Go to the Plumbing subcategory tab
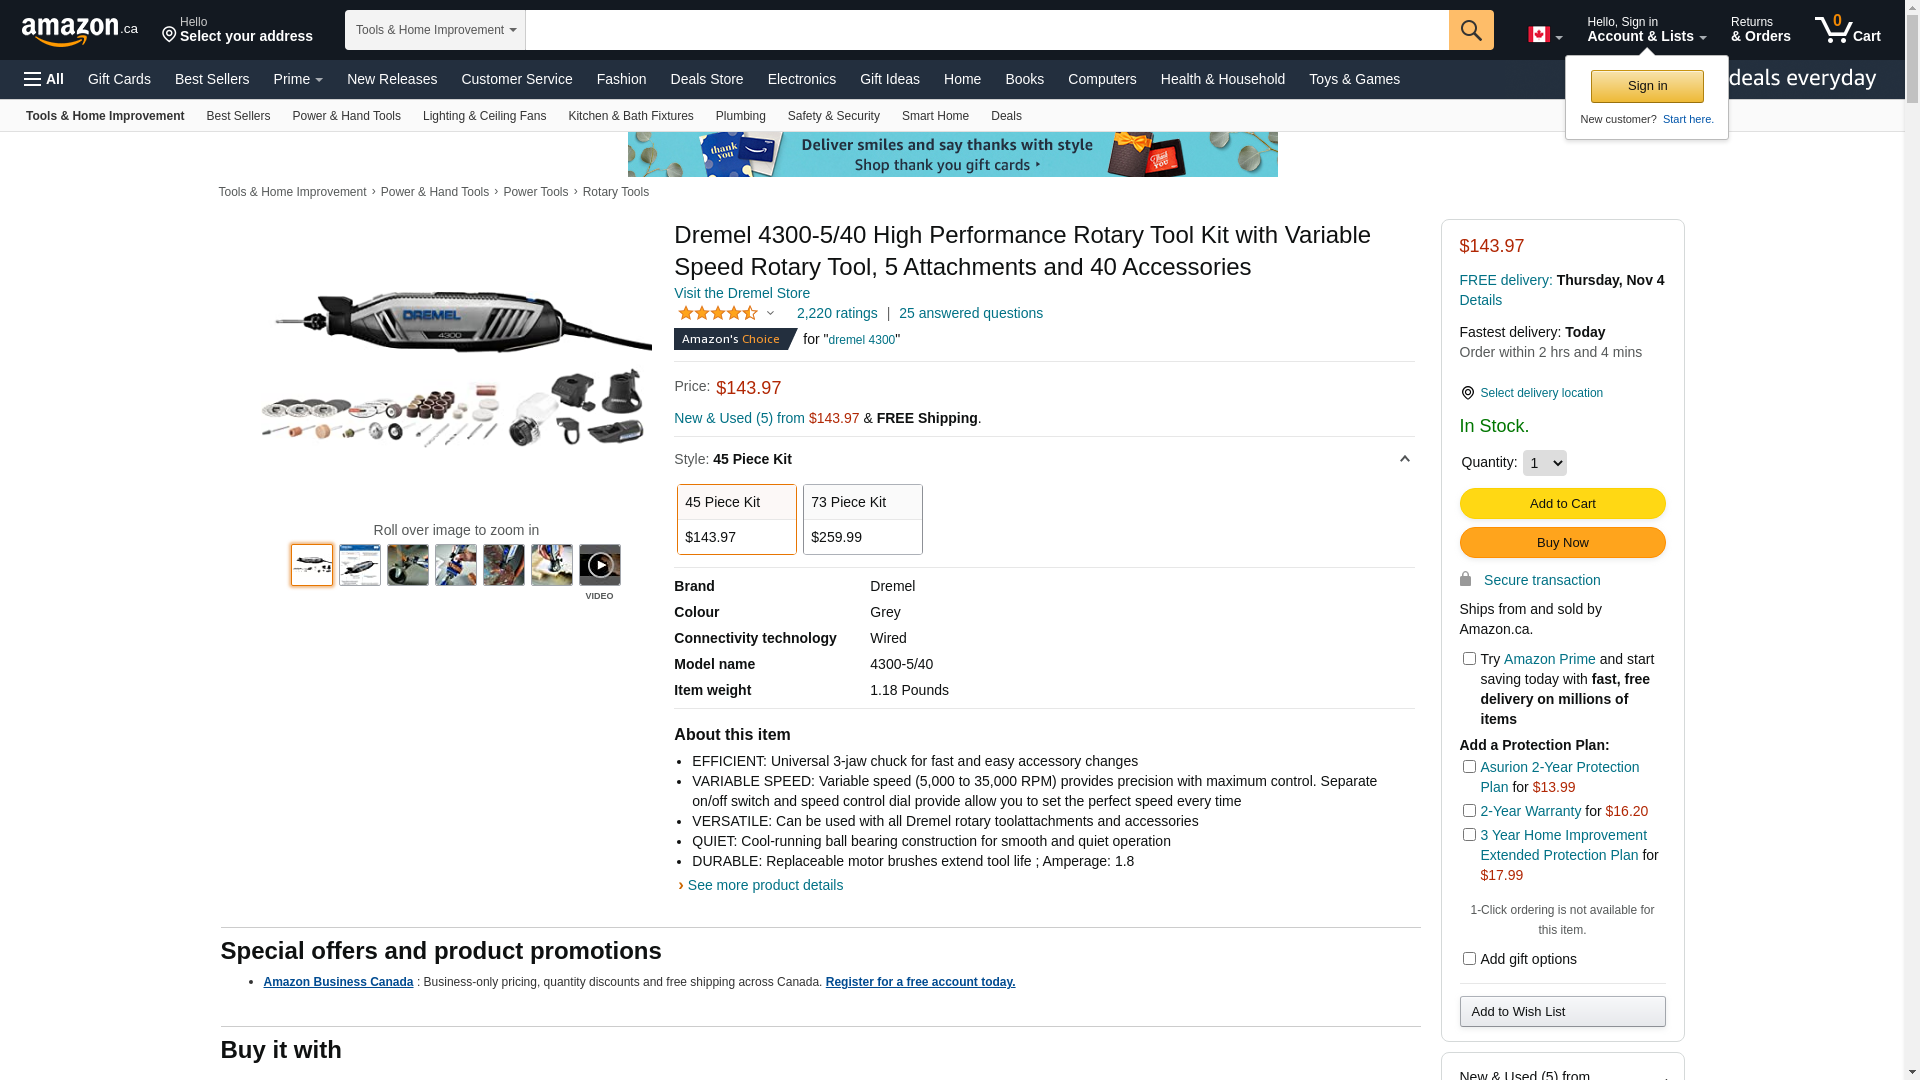 tap(740, 116)
